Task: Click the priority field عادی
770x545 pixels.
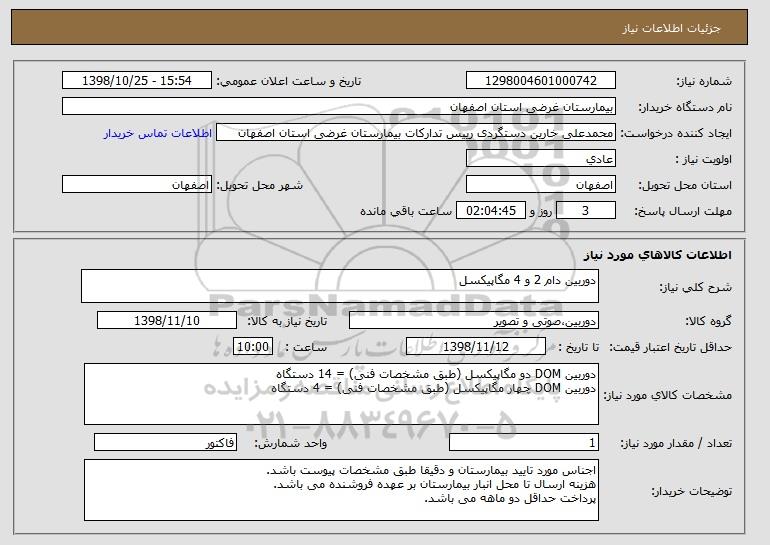Action: point(541,159)
